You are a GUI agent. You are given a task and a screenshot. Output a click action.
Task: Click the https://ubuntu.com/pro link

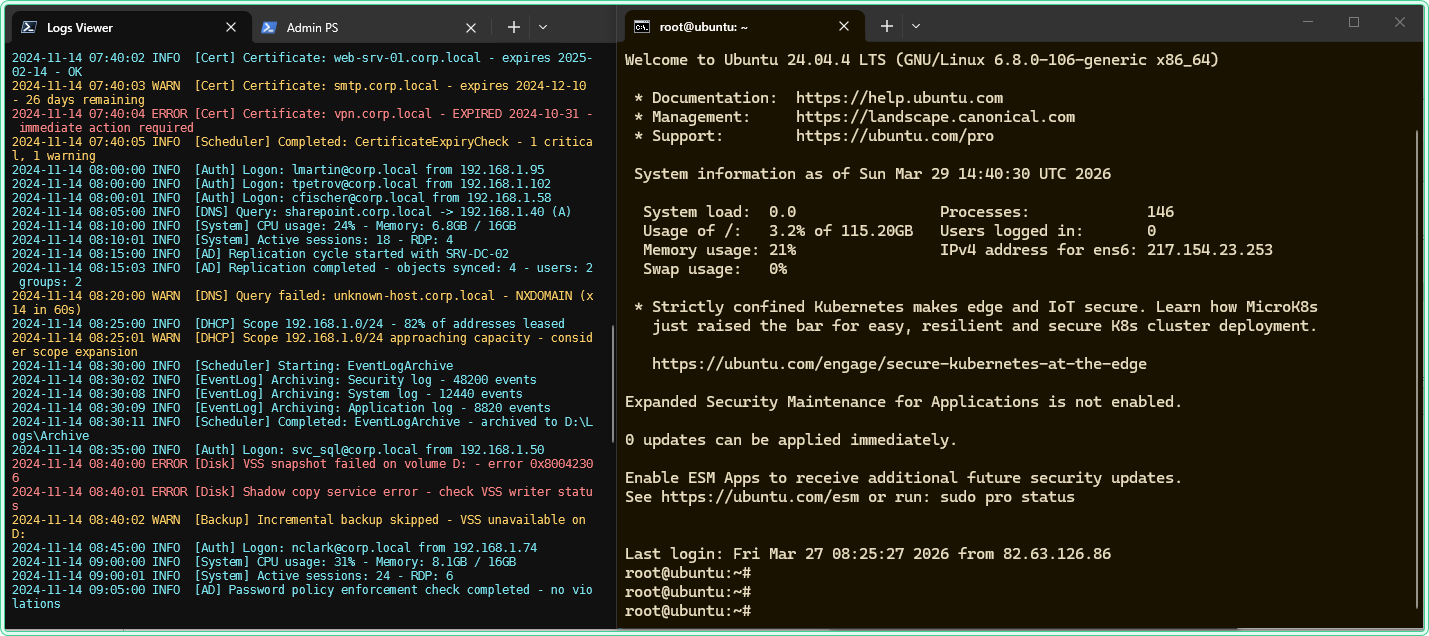pos(895,136)
